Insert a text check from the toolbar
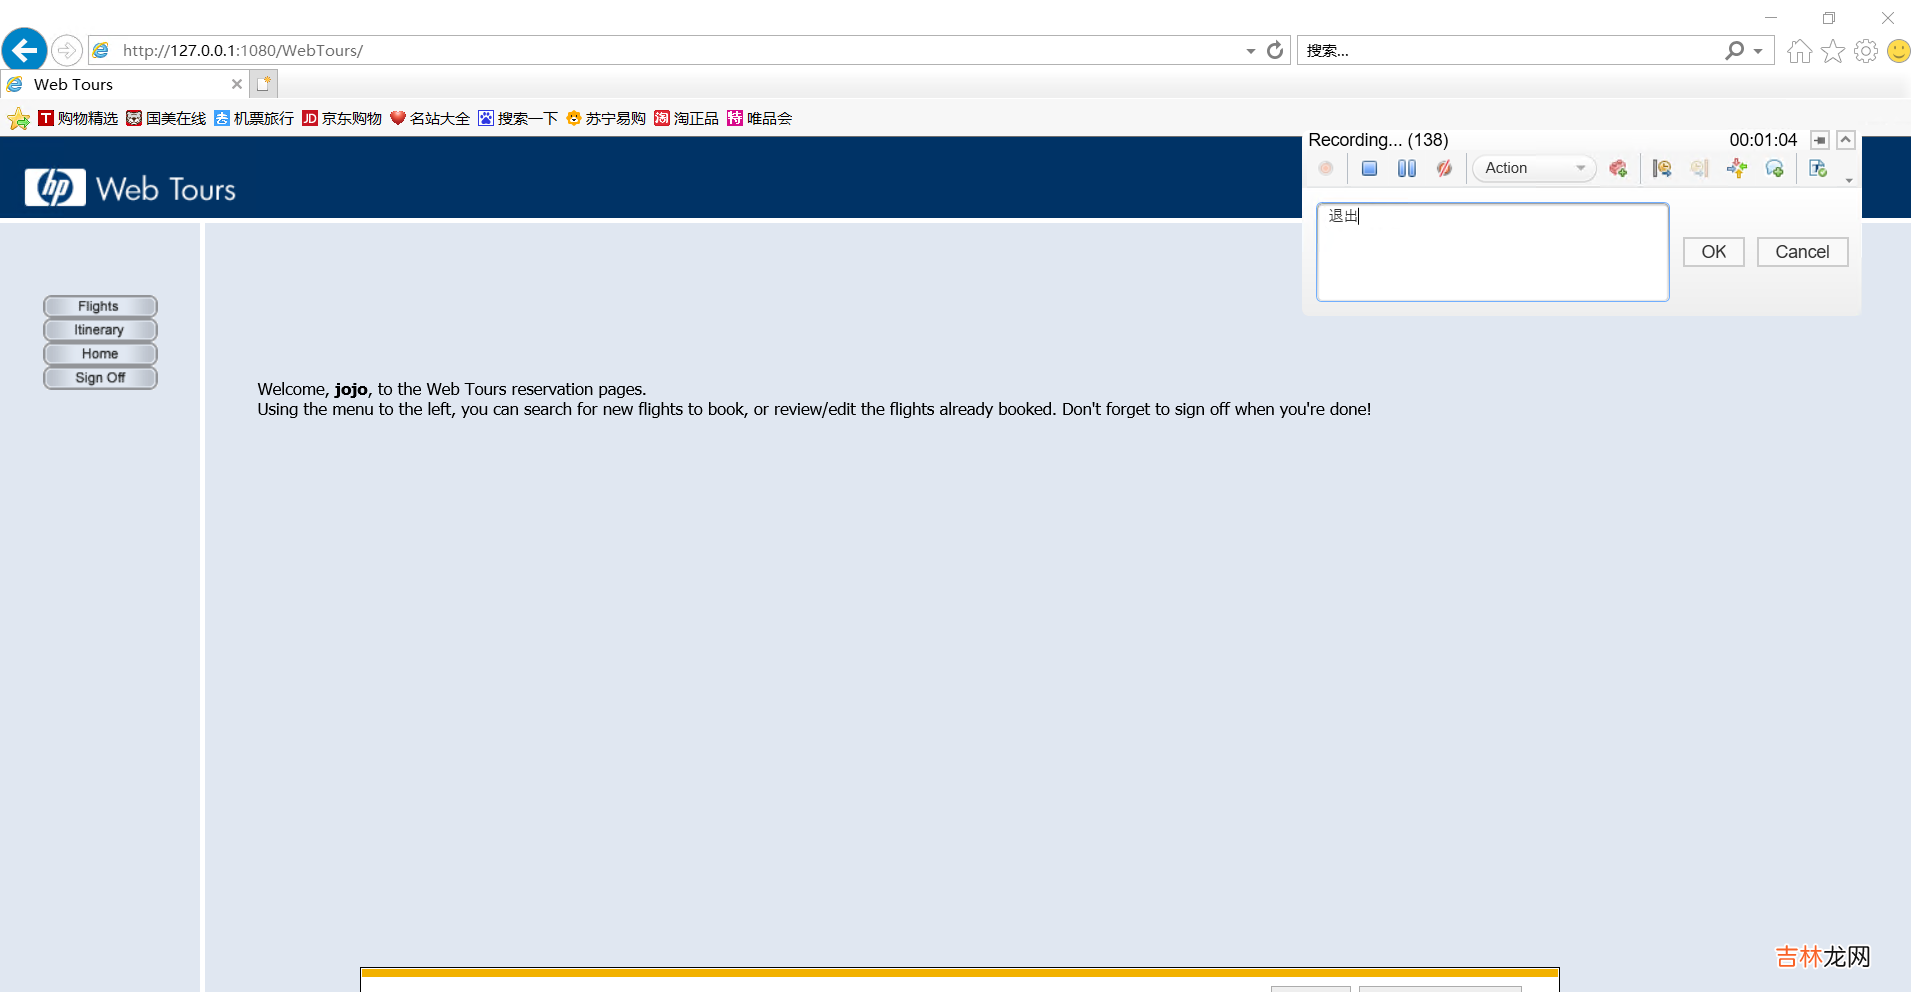Viewport: 1911px width, 992px height. (1818, 169)
